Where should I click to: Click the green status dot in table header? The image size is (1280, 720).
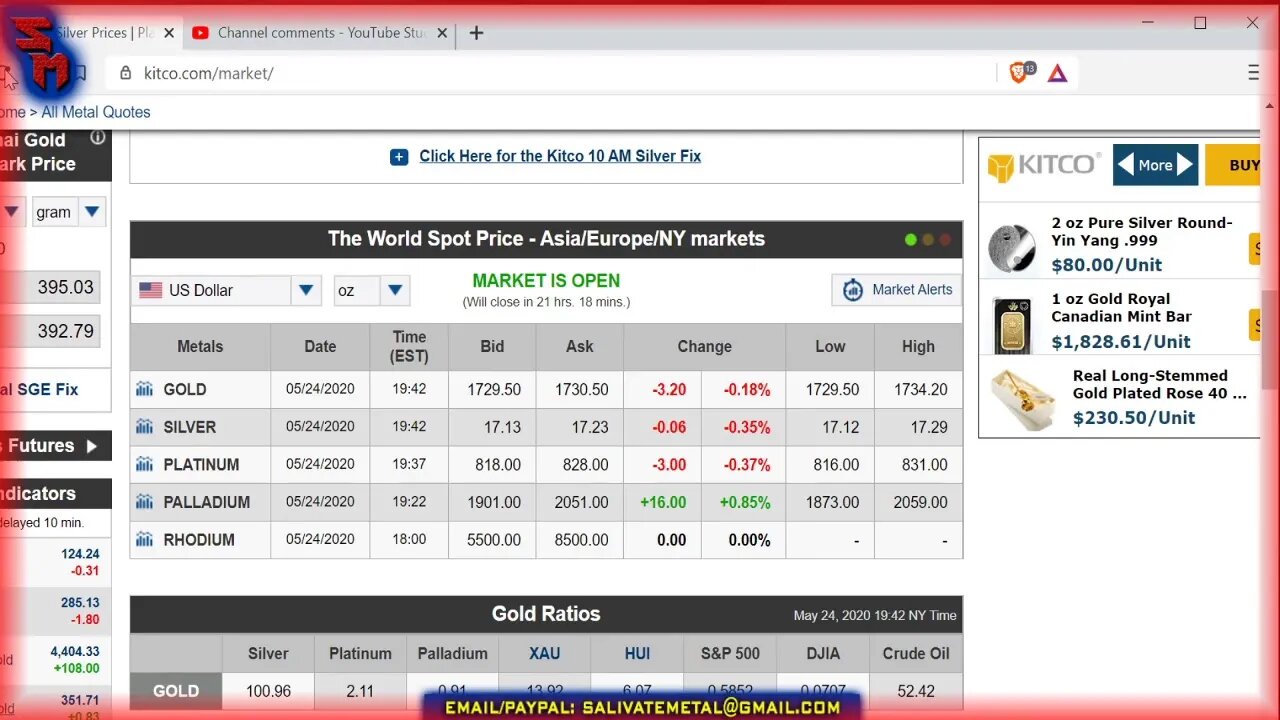[x=910, y=240]
